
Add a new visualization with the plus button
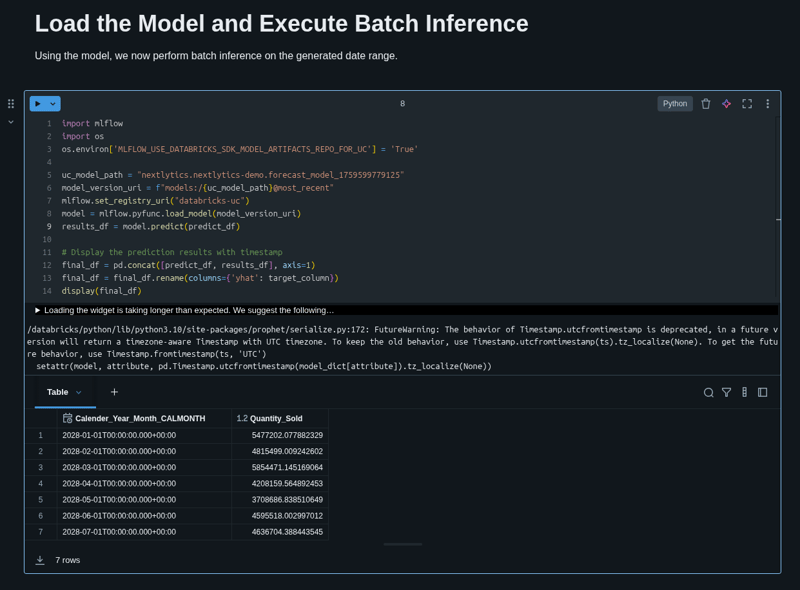pos(113,392)
